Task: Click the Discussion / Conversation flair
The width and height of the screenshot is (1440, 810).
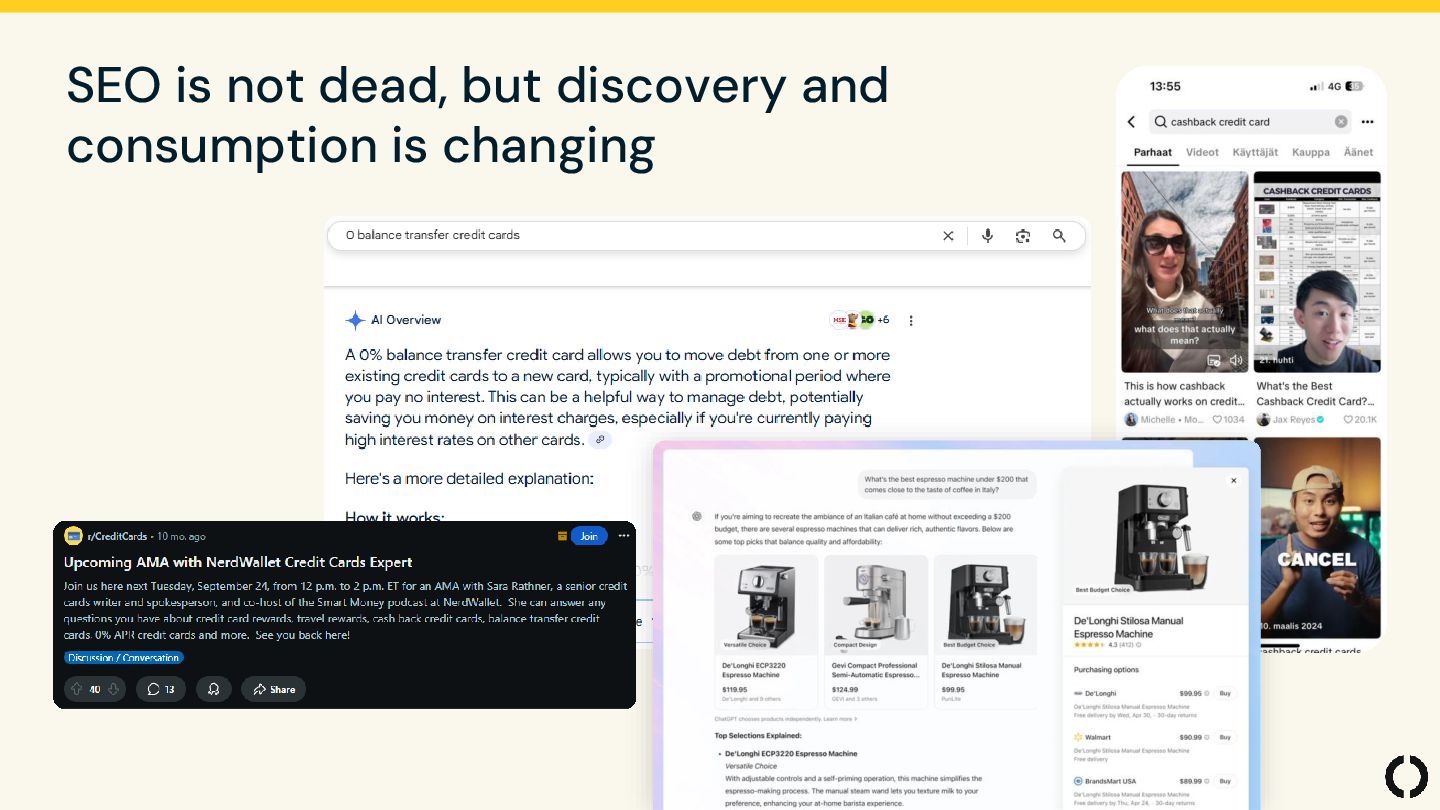Action: 124,658
